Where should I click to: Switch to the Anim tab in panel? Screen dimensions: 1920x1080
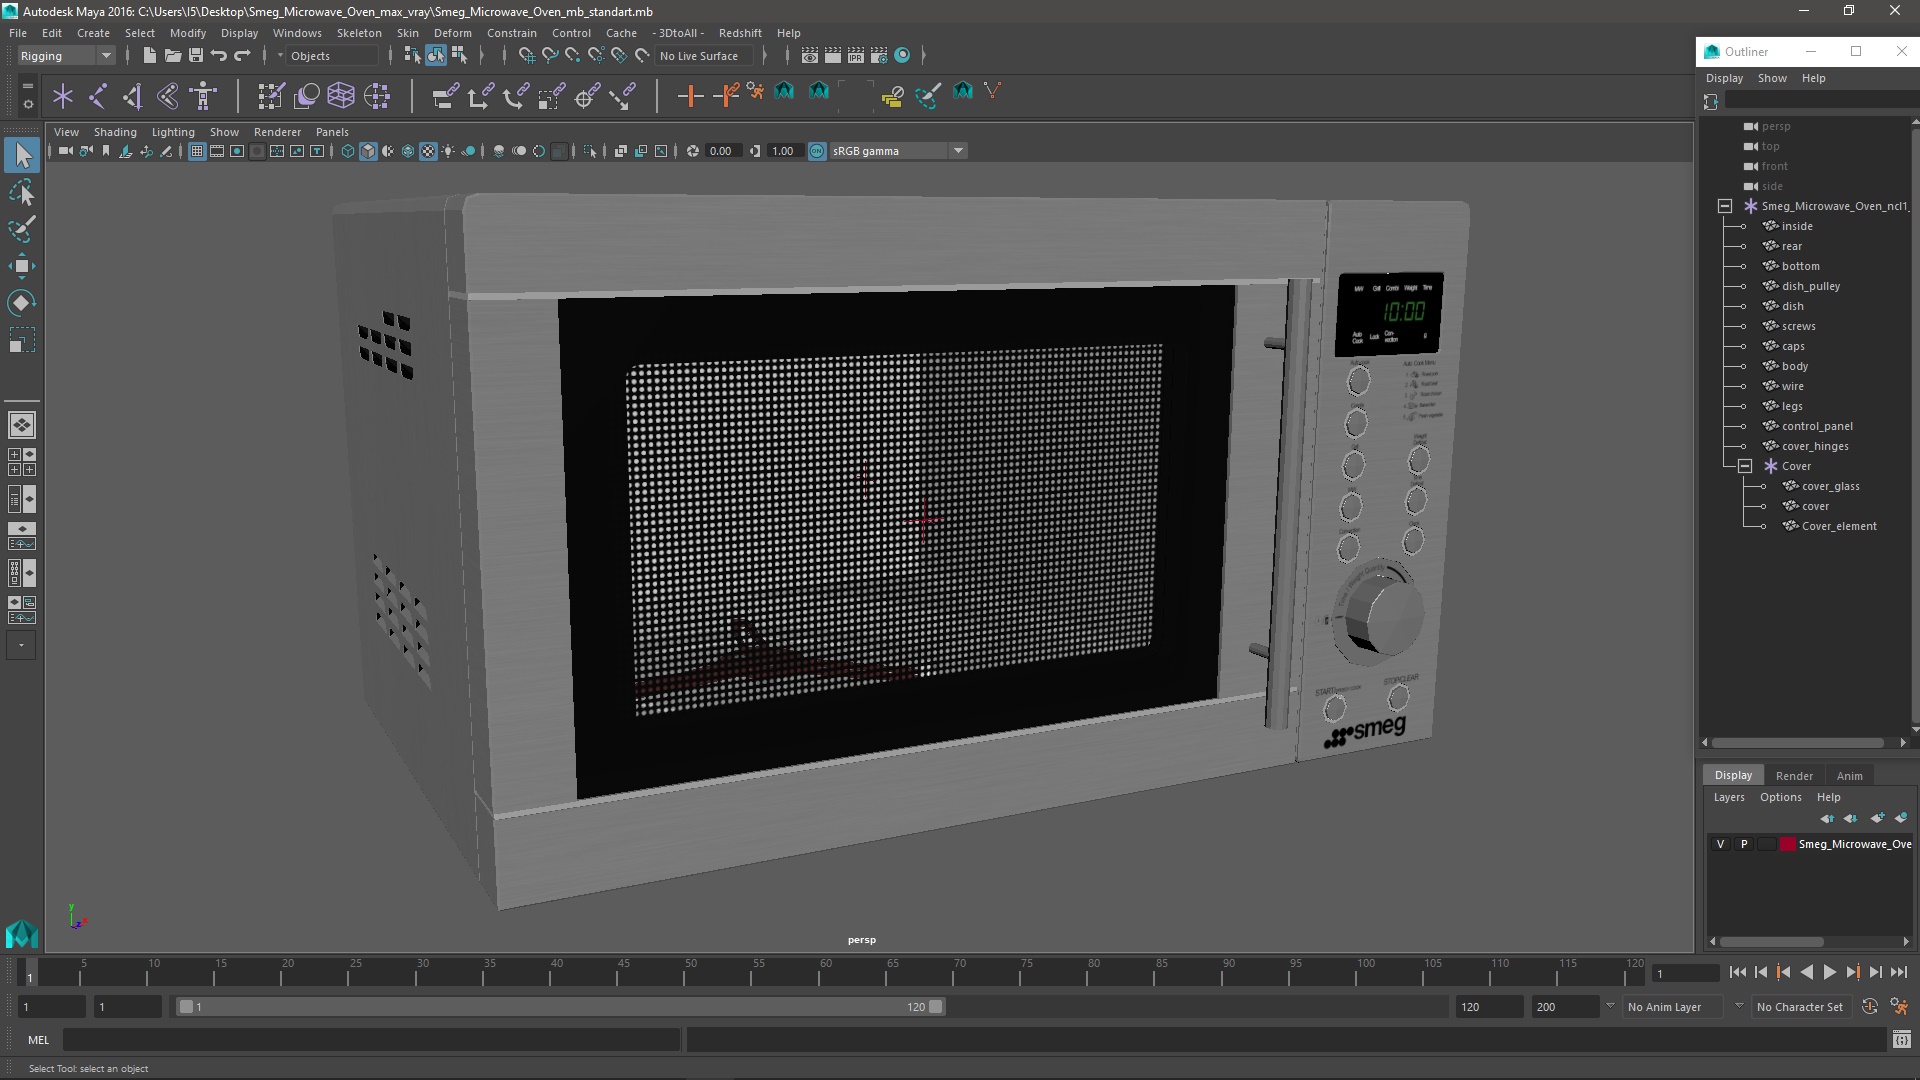coord(1850,775)
